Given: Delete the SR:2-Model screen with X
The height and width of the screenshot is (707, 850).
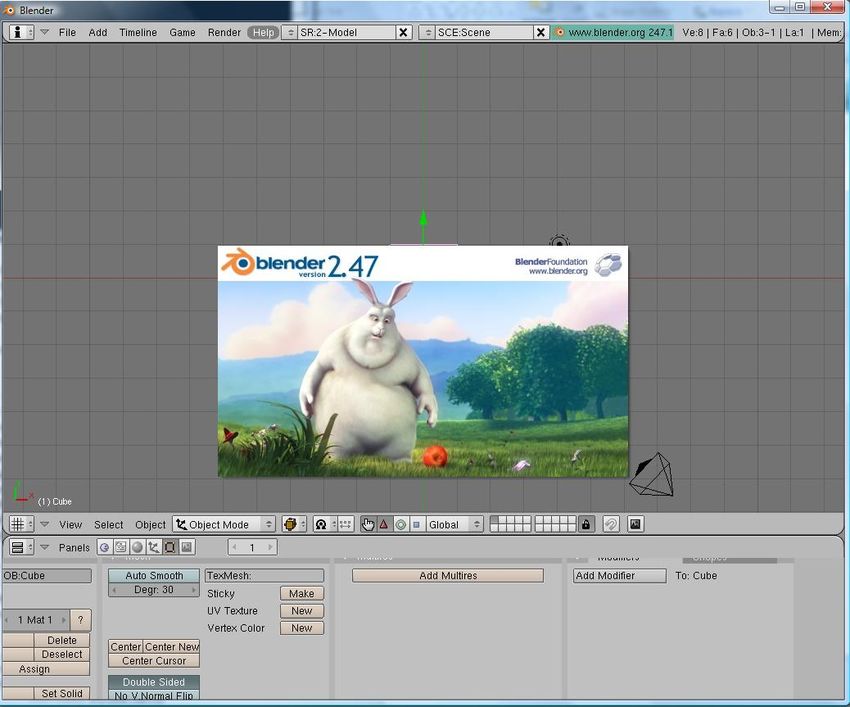Looking at the screenshot, I should coord(403,33).
